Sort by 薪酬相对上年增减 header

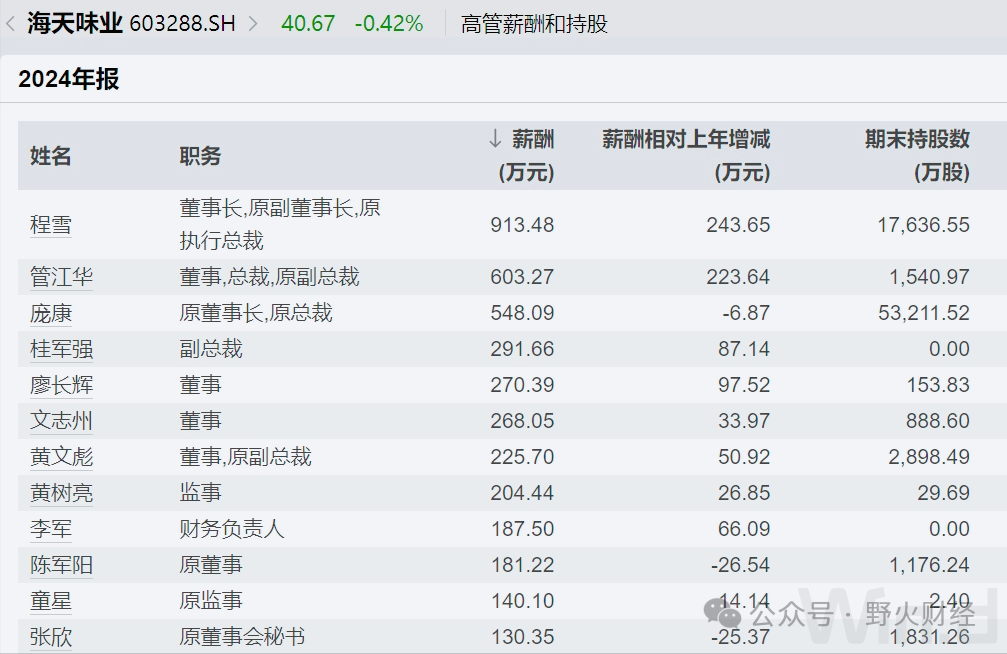686,155
